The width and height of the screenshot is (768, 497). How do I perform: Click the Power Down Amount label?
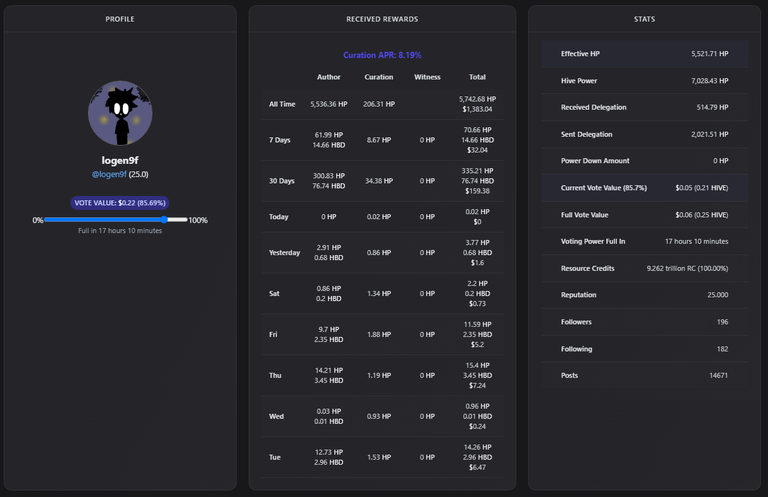tap(595, 161)
